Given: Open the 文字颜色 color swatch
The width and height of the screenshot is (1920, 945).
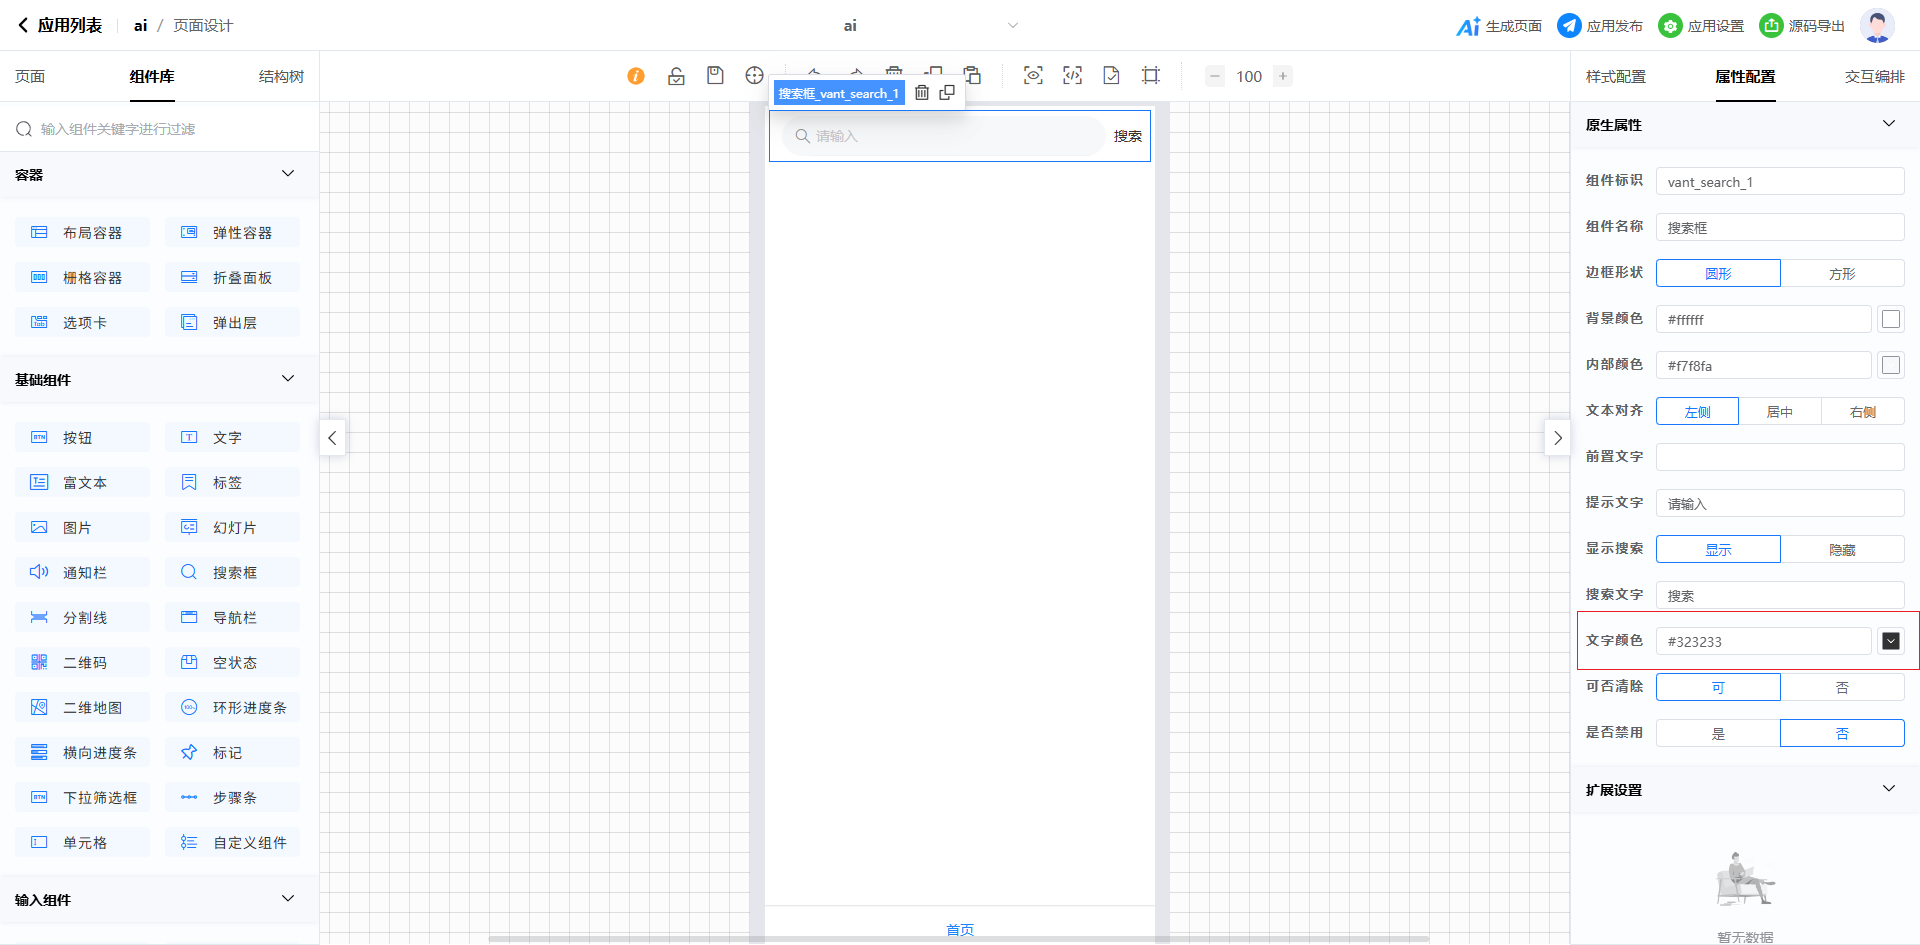Looking at the screenshot, I should [1890, 641].
